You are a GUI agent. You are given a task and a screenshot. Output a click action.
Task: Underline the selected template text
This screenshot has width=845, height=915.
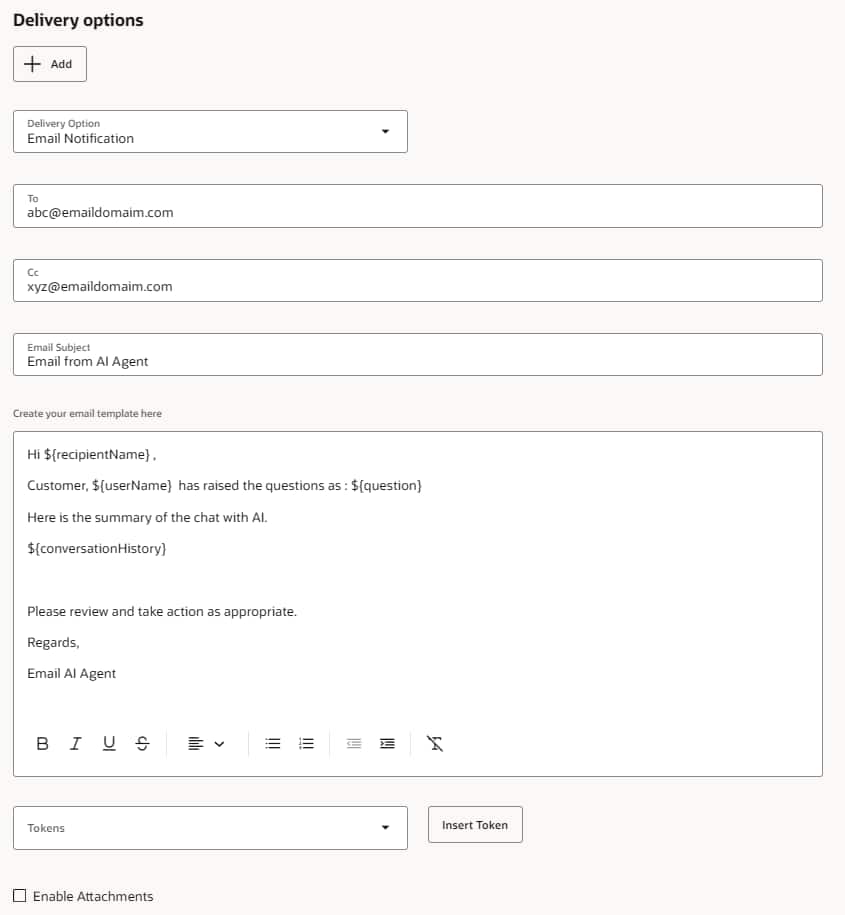(109, 743)
